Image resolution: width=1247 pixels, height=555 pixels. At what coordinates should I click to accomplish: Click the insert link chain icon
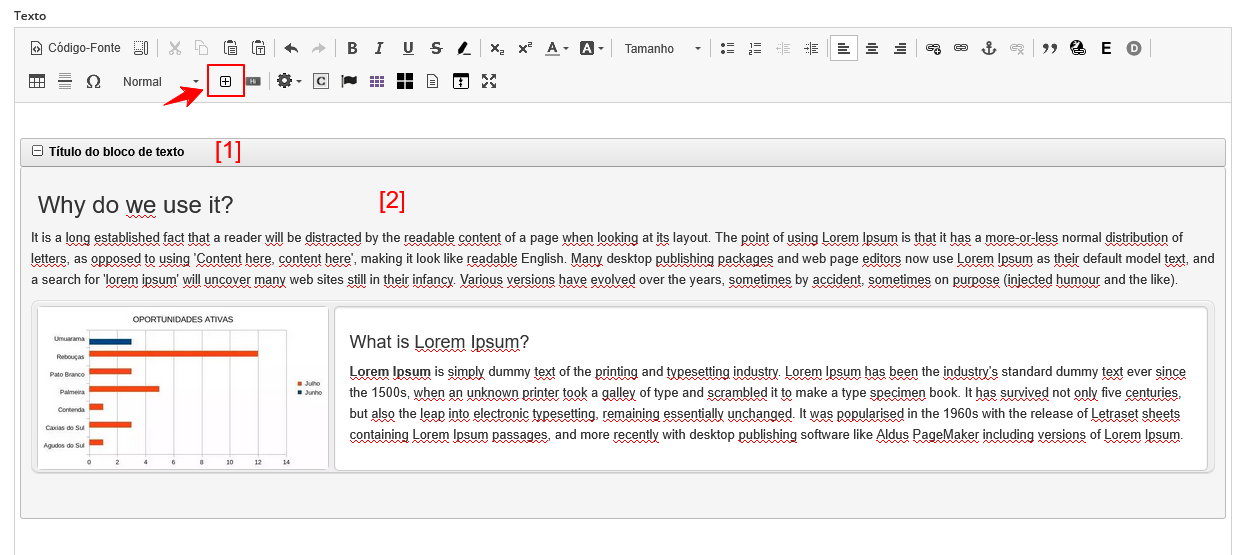[x=961, y=48]
